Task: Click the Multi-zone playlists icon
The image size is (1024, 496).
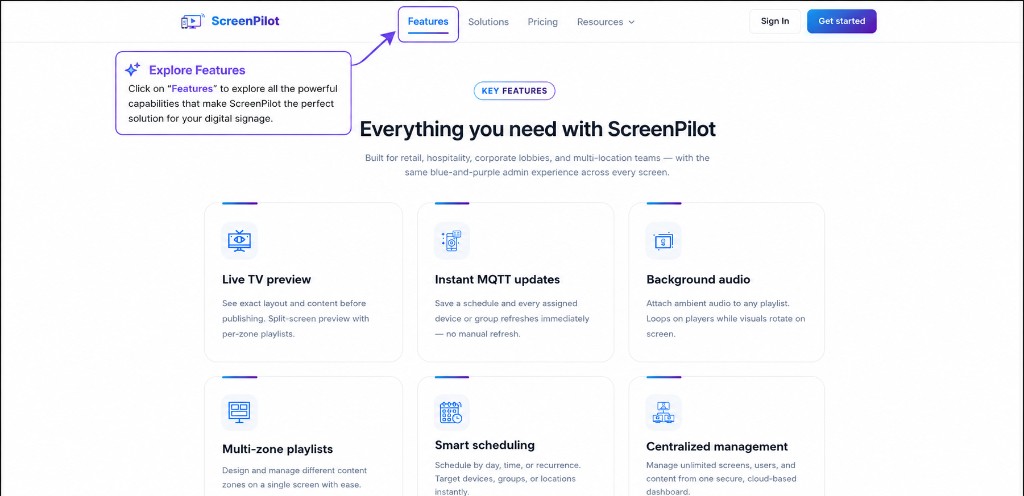Action: 239,412
